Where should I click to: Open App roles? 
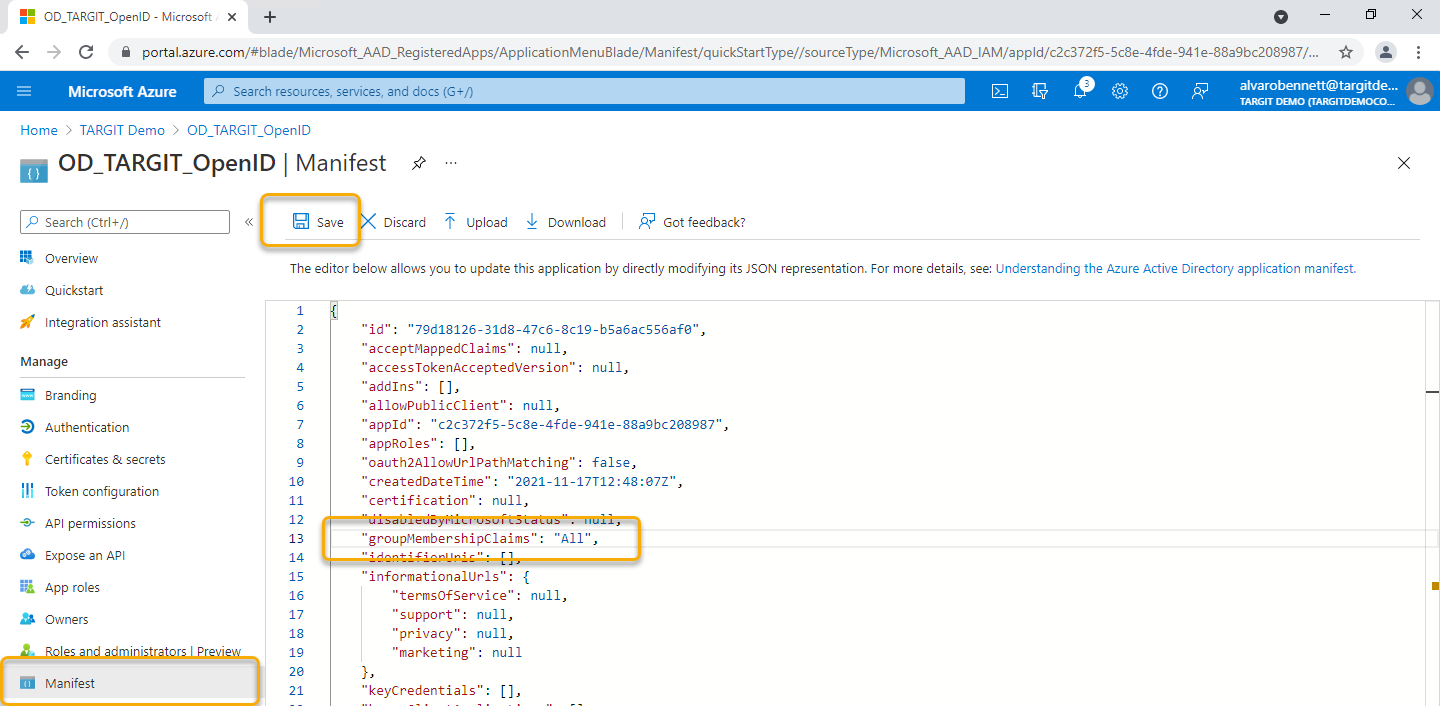(72, 587)
